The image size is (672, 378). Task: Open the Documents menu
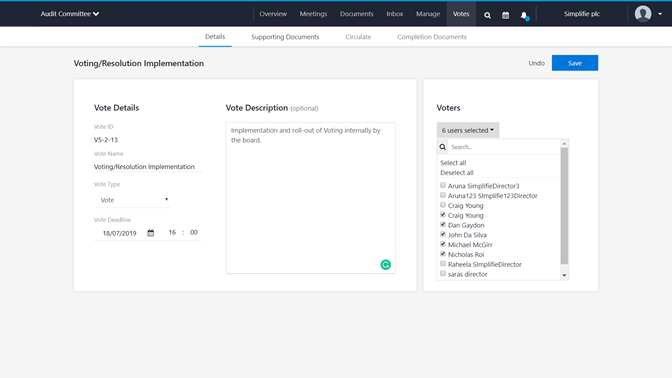pos(357,14)
